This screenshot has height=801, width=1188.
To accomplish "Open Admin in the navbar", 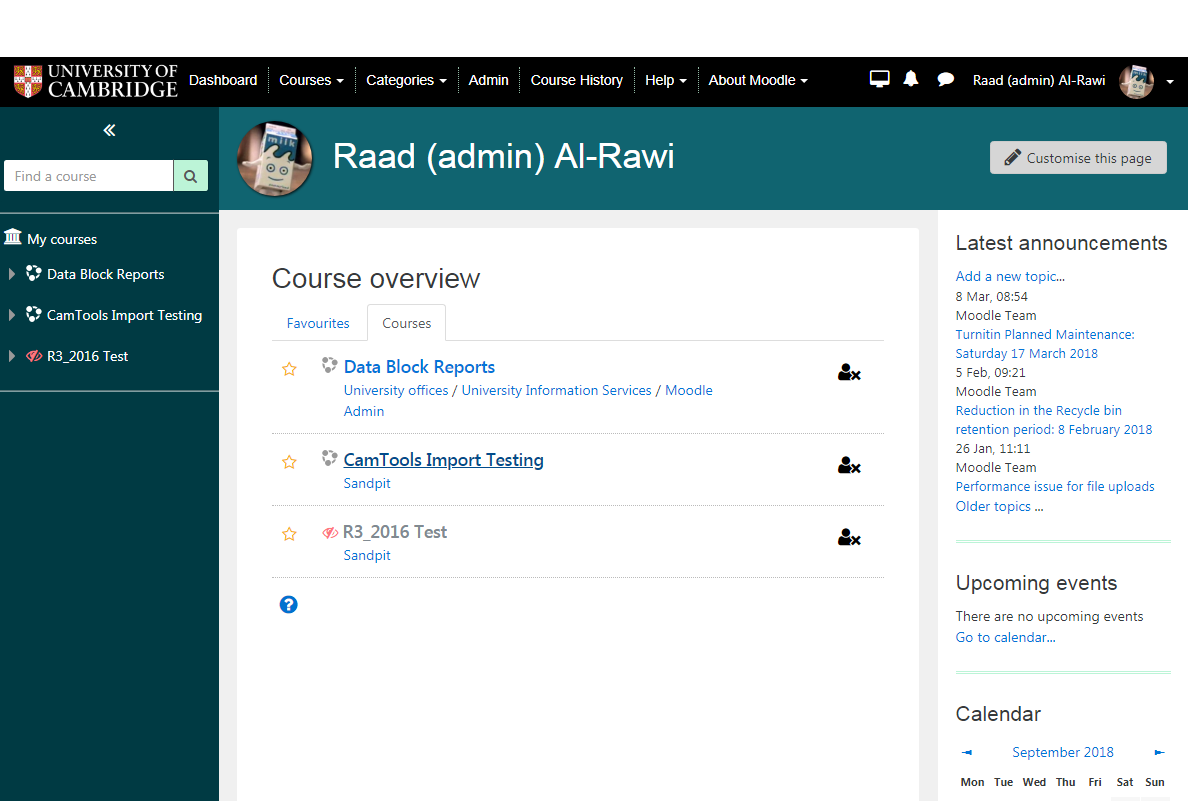I will tap(488, 80).
